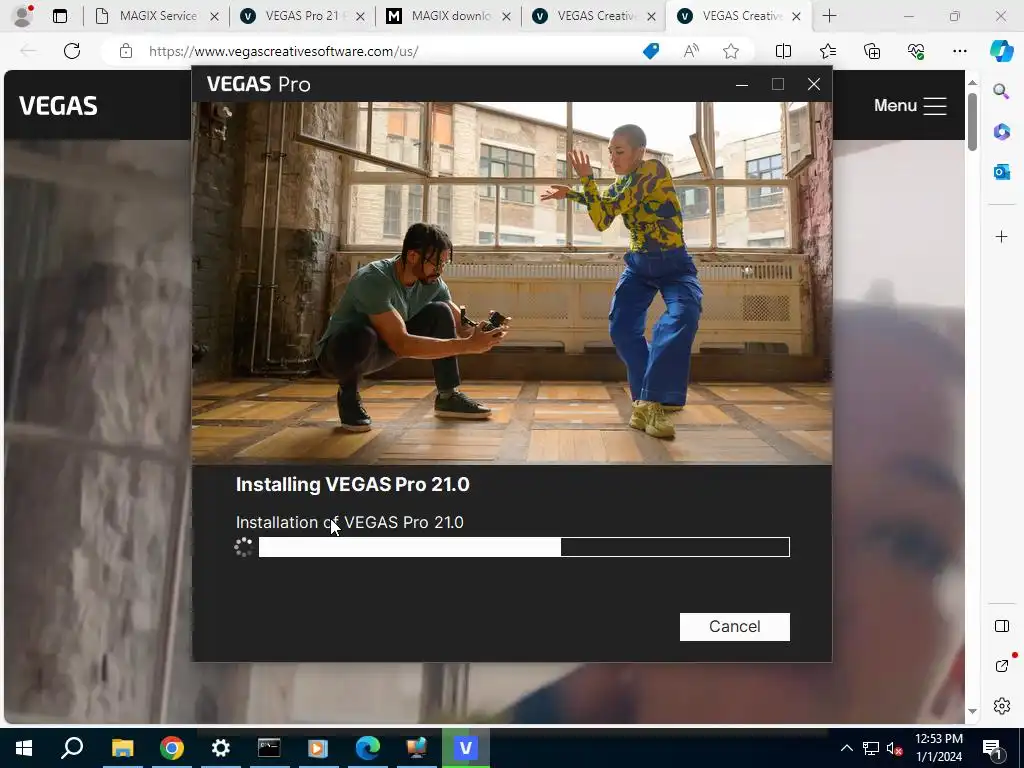The height and width of the screenshot is (768, 1024).
Task: Close the active VEGAS Creative tab
Action: [796, 17]
